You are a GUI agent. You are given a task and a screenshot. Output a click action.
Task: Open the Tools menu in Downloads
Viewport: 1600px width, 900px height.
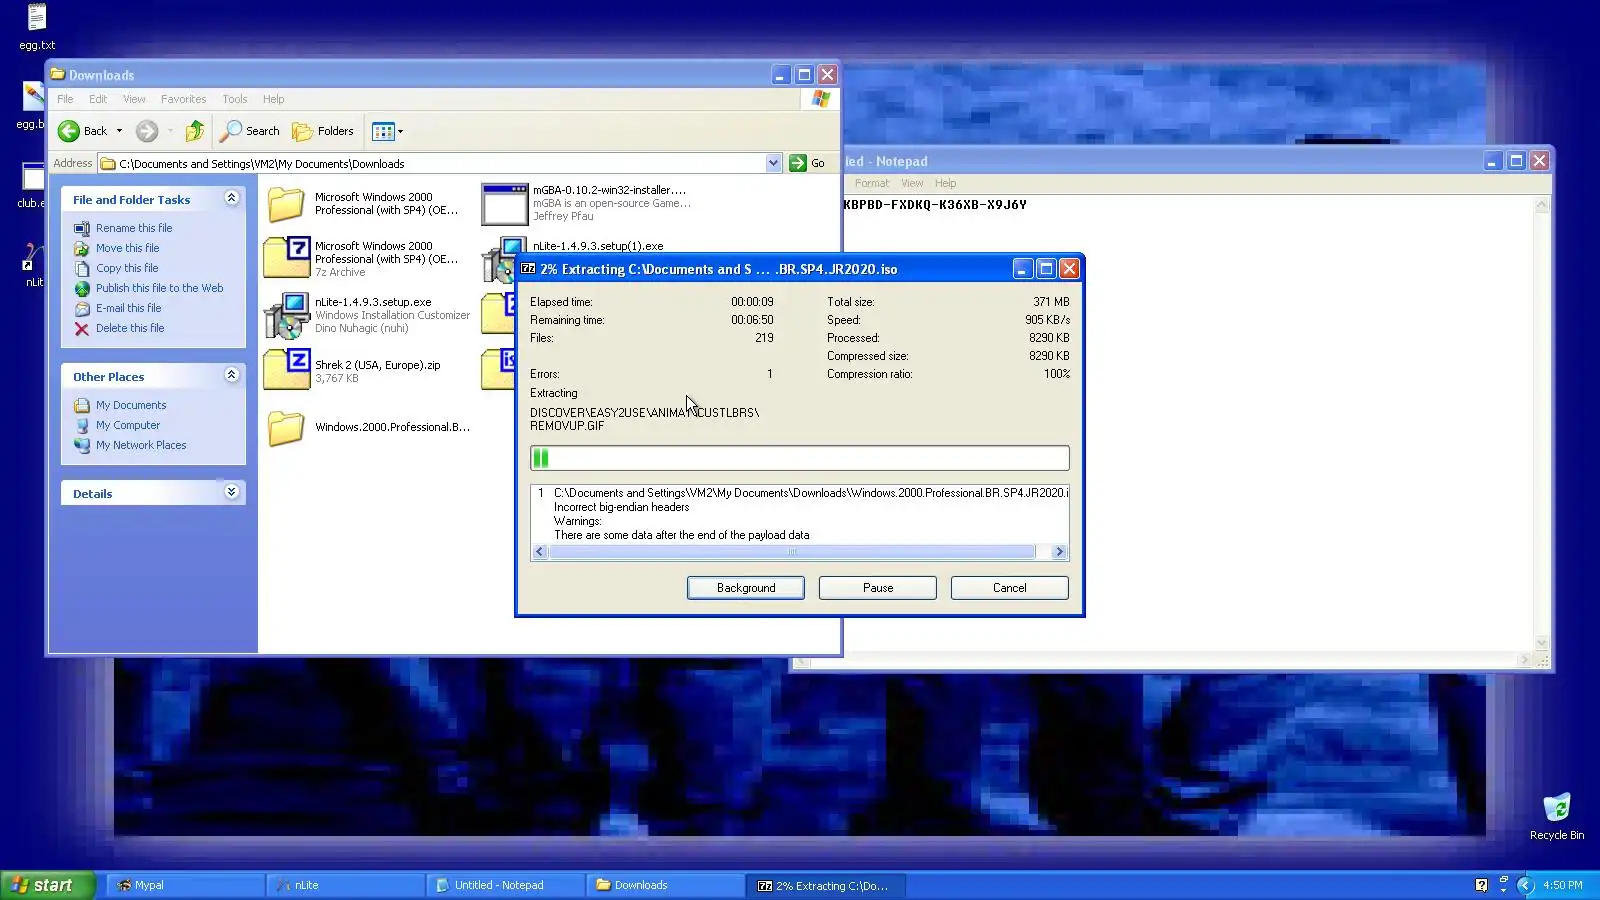click(x=235, y=99)
